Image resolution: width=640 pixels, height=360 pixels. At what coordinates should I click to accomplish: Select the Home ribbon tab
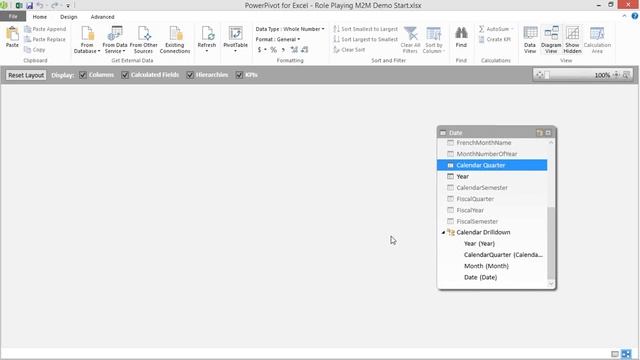[40, 17]
